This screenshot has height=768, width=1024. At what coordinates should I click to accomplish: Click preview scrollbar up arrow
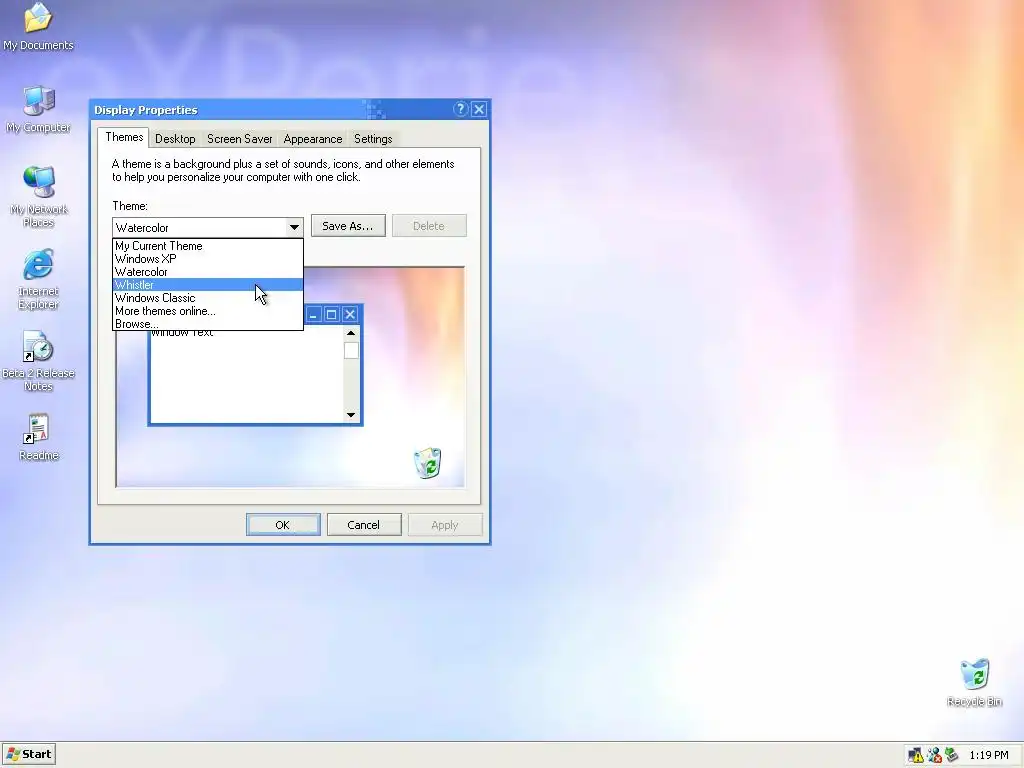(x=351, y=333)
